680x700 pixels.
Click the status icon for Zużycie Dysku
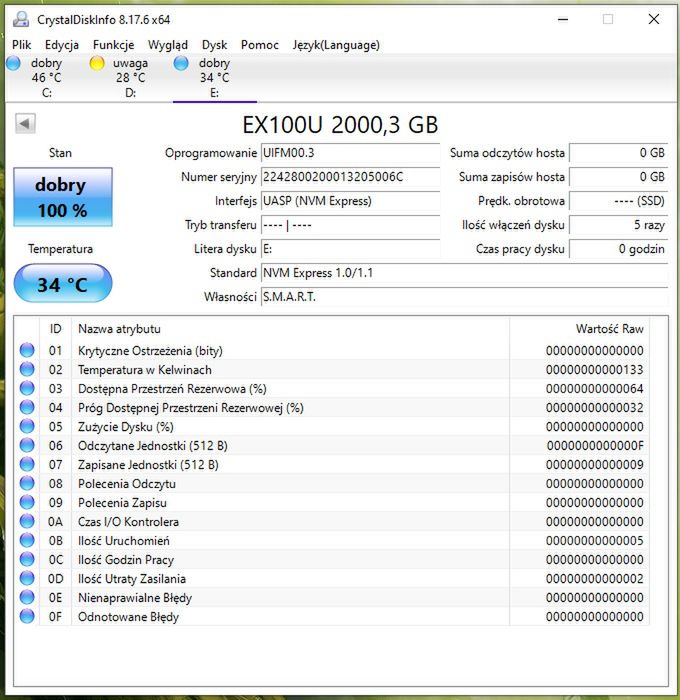point(27,426)
